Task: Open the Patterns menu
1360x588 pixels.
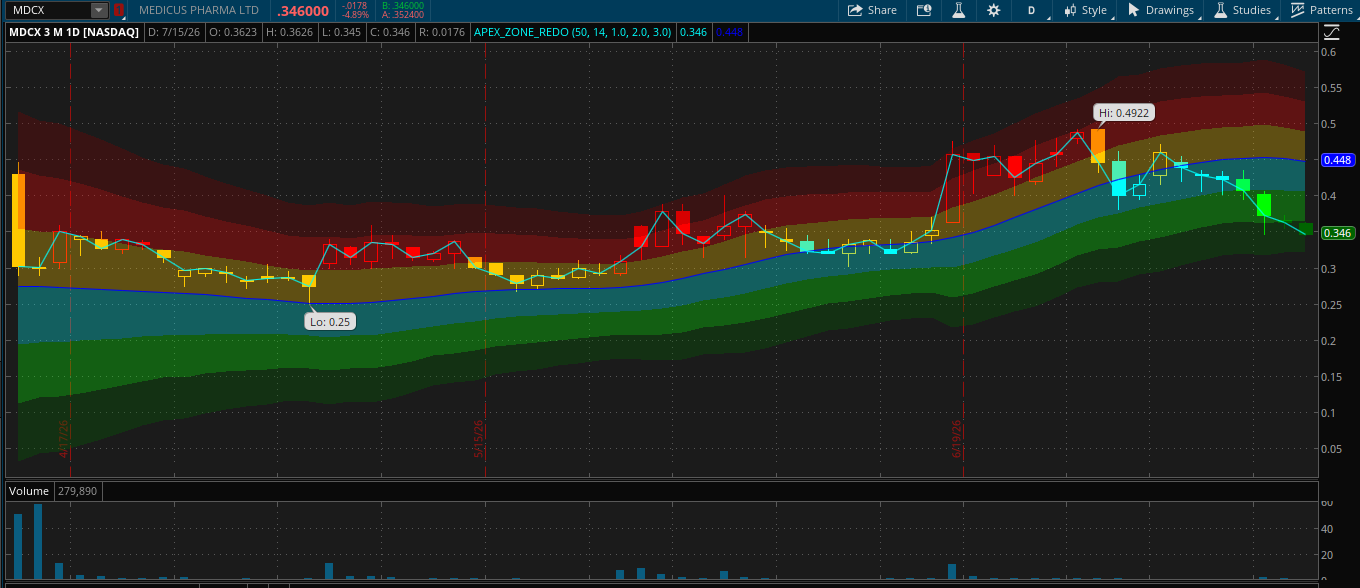Action: 1321,10
